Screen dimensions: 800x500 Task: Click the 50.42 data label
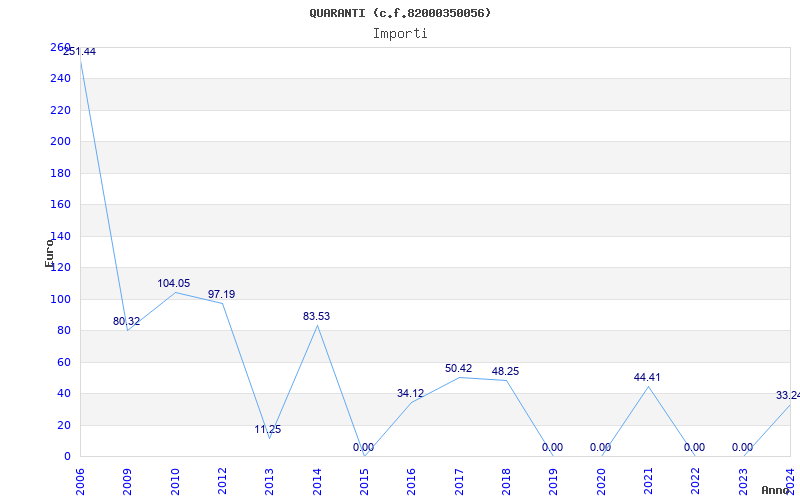(x=458, y=368)
